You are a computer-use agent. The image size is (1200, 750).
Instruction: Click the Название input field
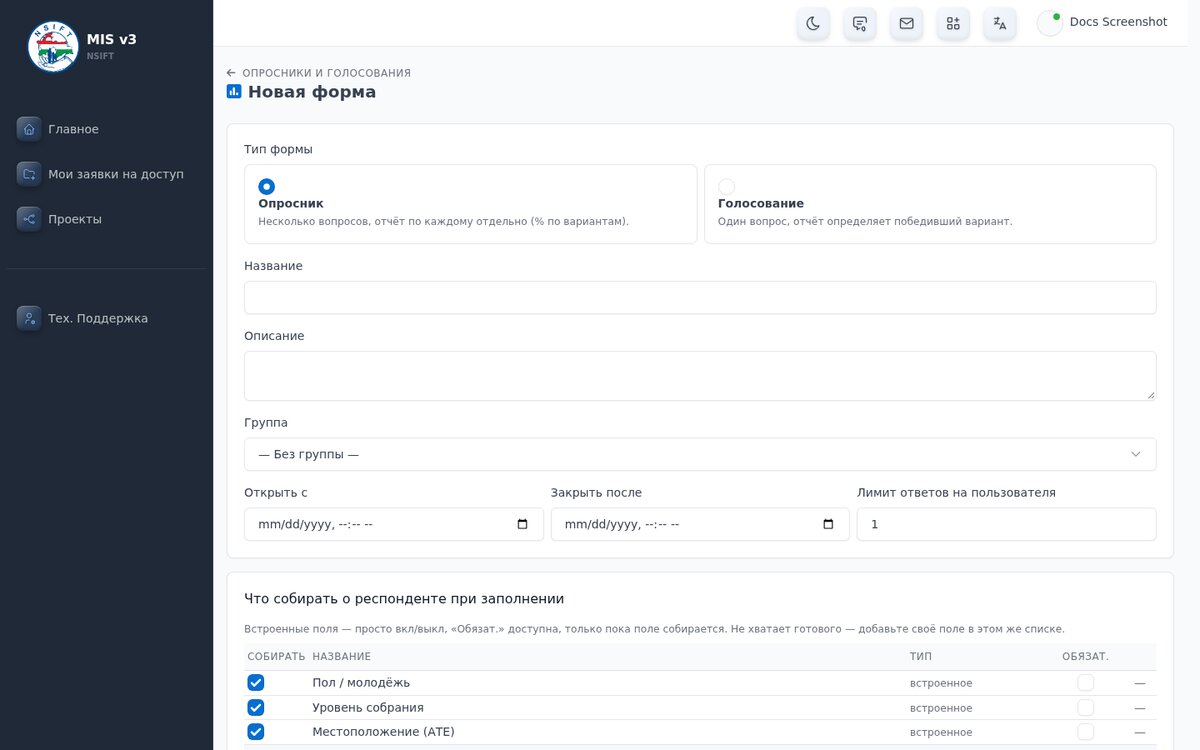click(700, 297)
